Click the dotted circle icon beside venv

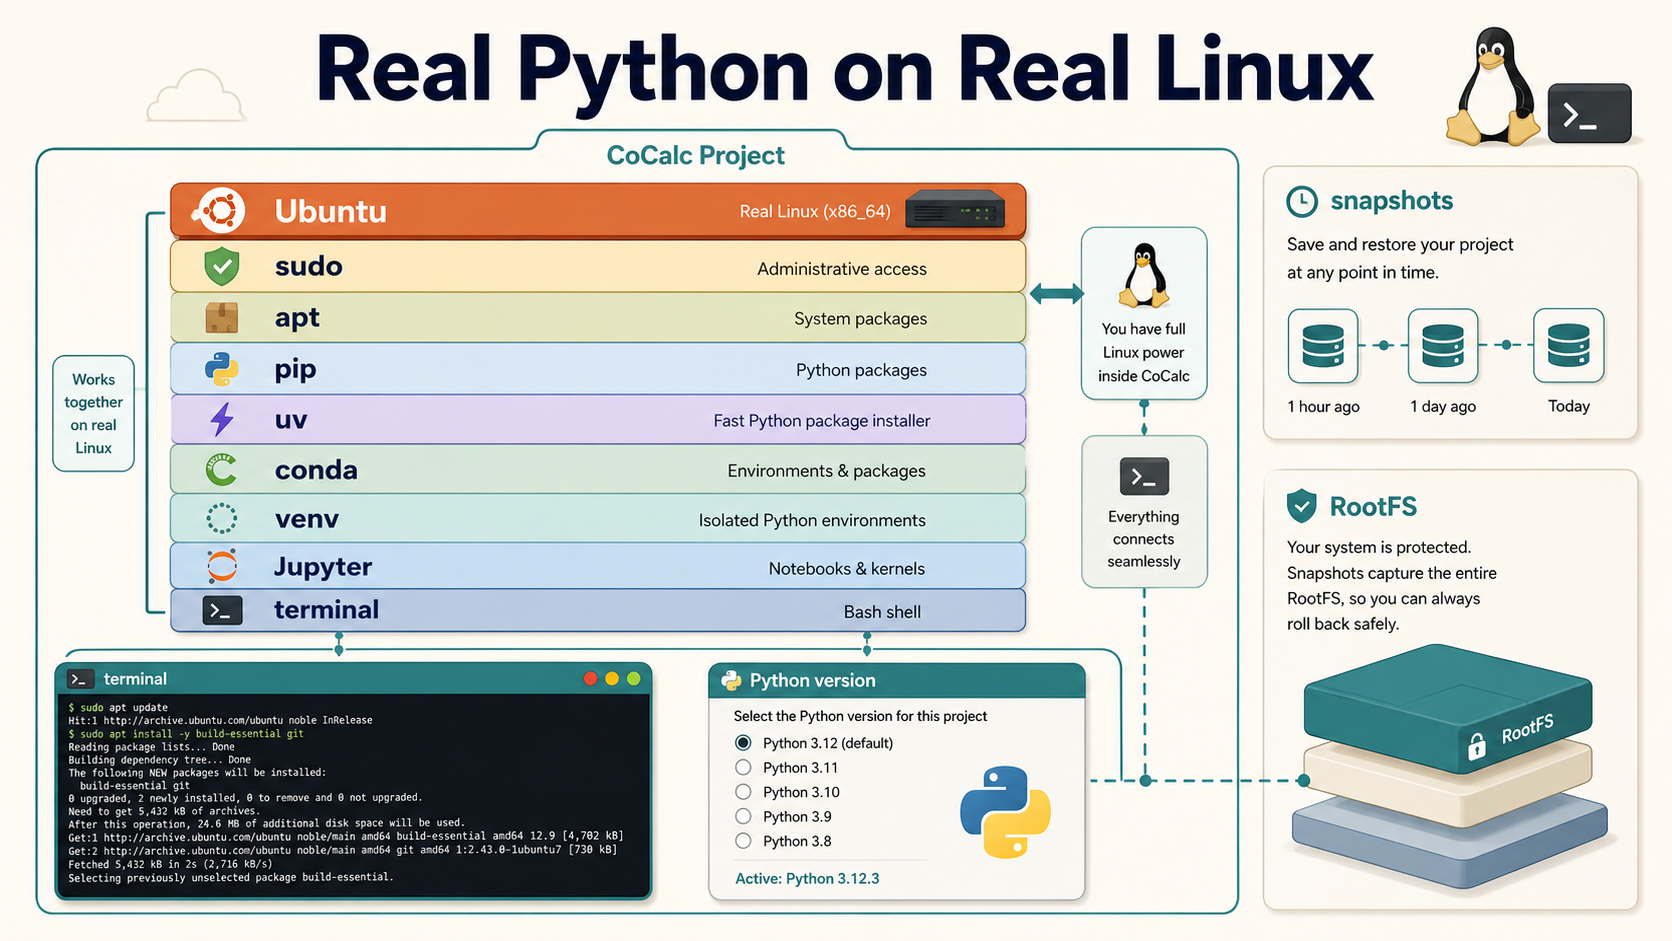pos(221,519)
